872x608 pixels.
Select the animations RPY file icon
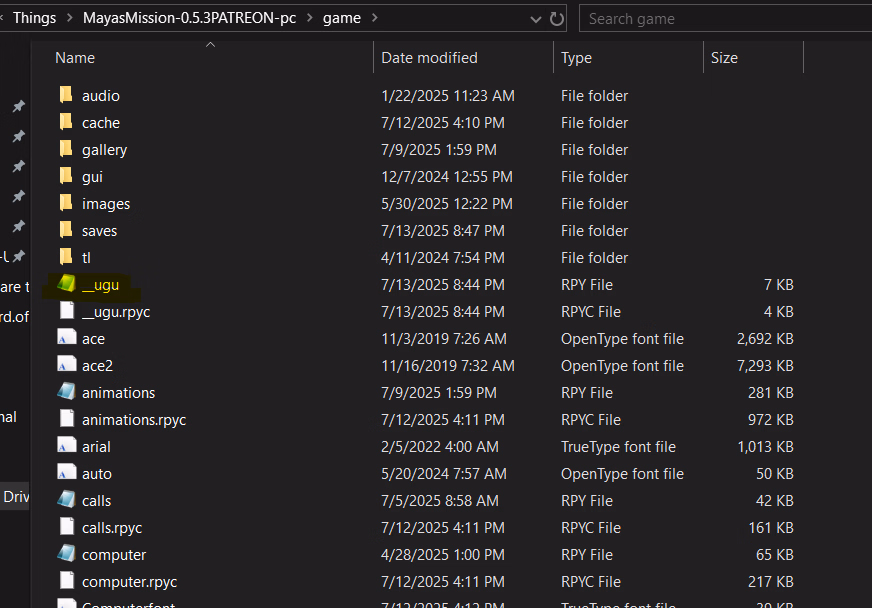pos(66,392)
